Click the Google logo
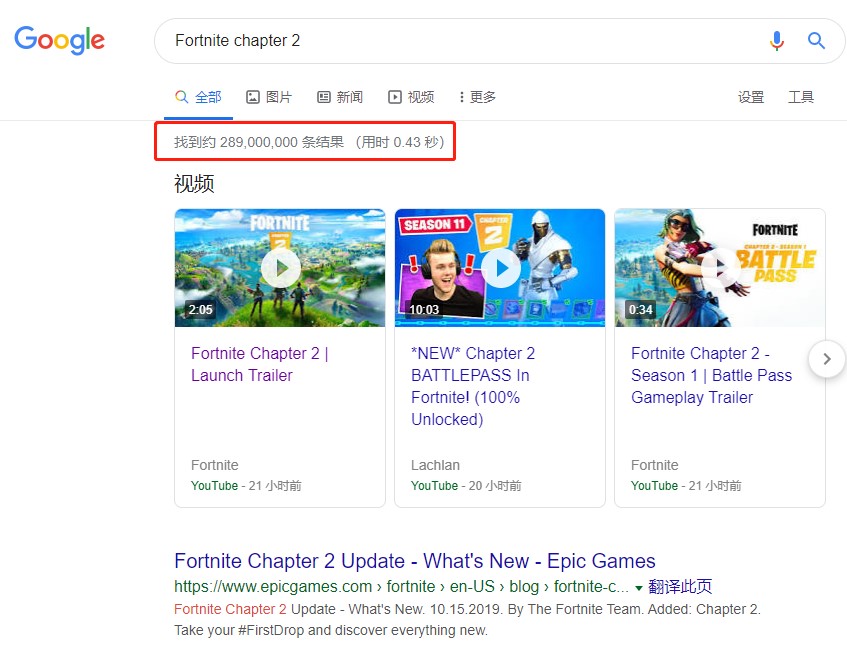 [x=59, y=40]
